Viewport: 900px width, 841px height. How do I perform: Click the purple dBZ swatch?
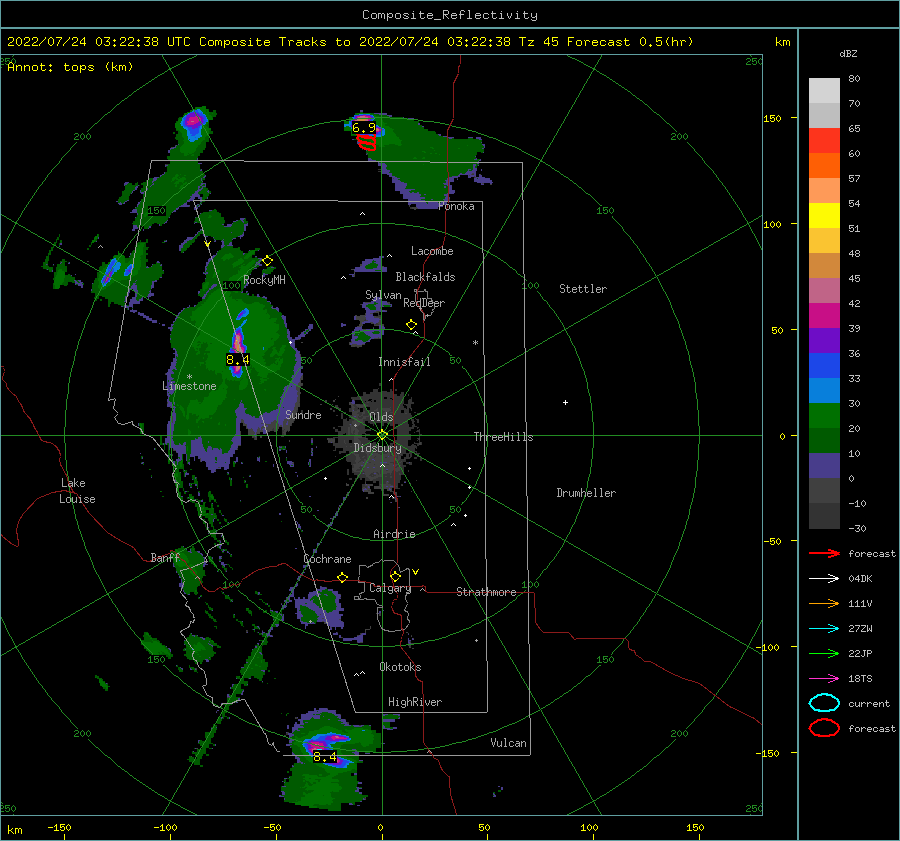point(824,341)
